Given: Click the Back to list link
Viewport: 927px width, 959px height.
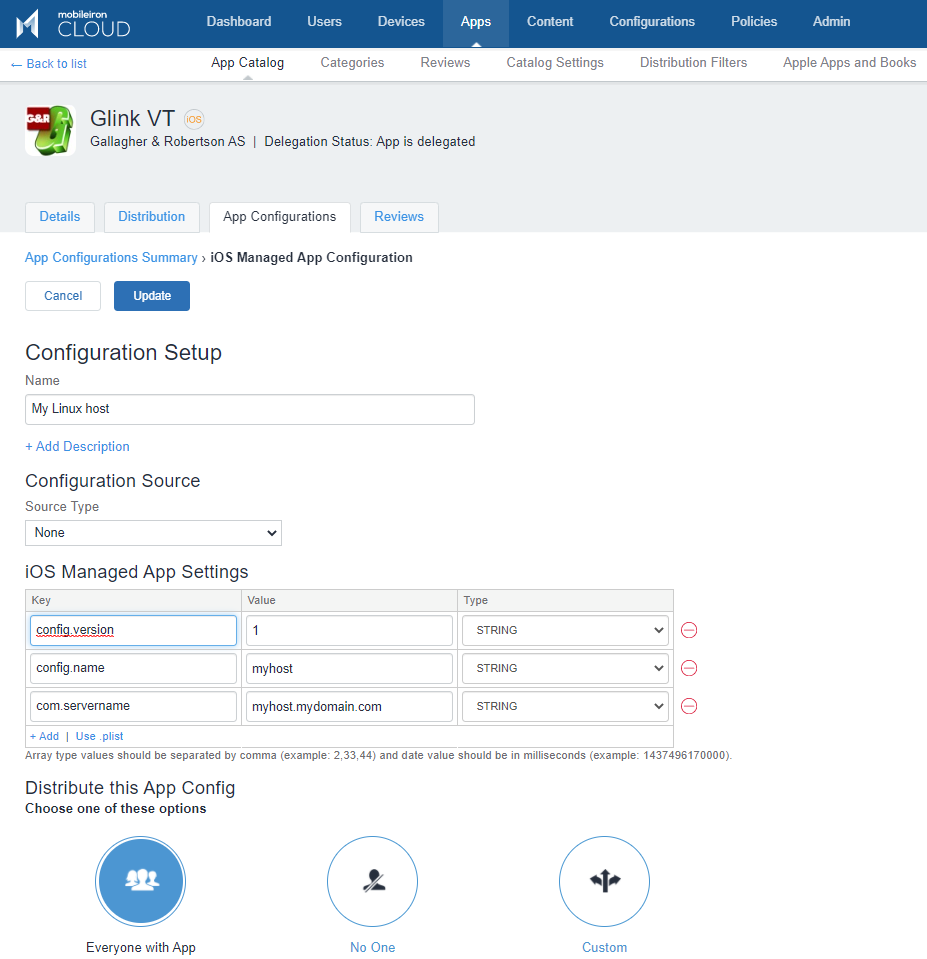Looking at the screenshot, I should [48, 64].
